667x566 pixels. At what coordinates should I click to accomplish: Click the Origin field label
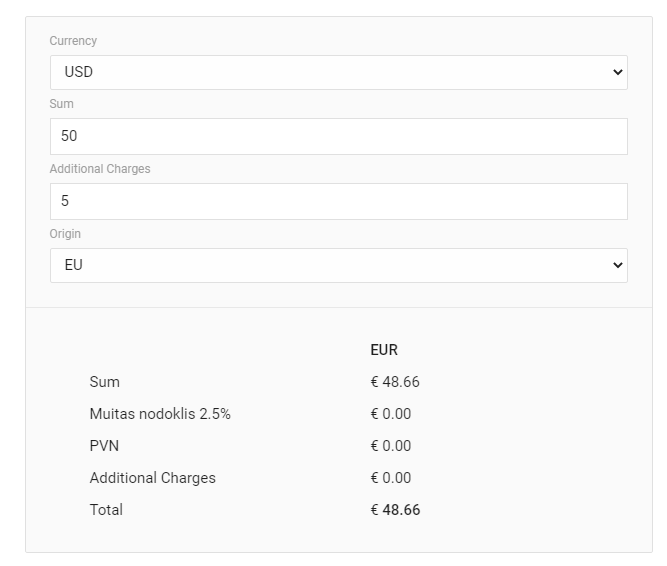click(65, 234)
